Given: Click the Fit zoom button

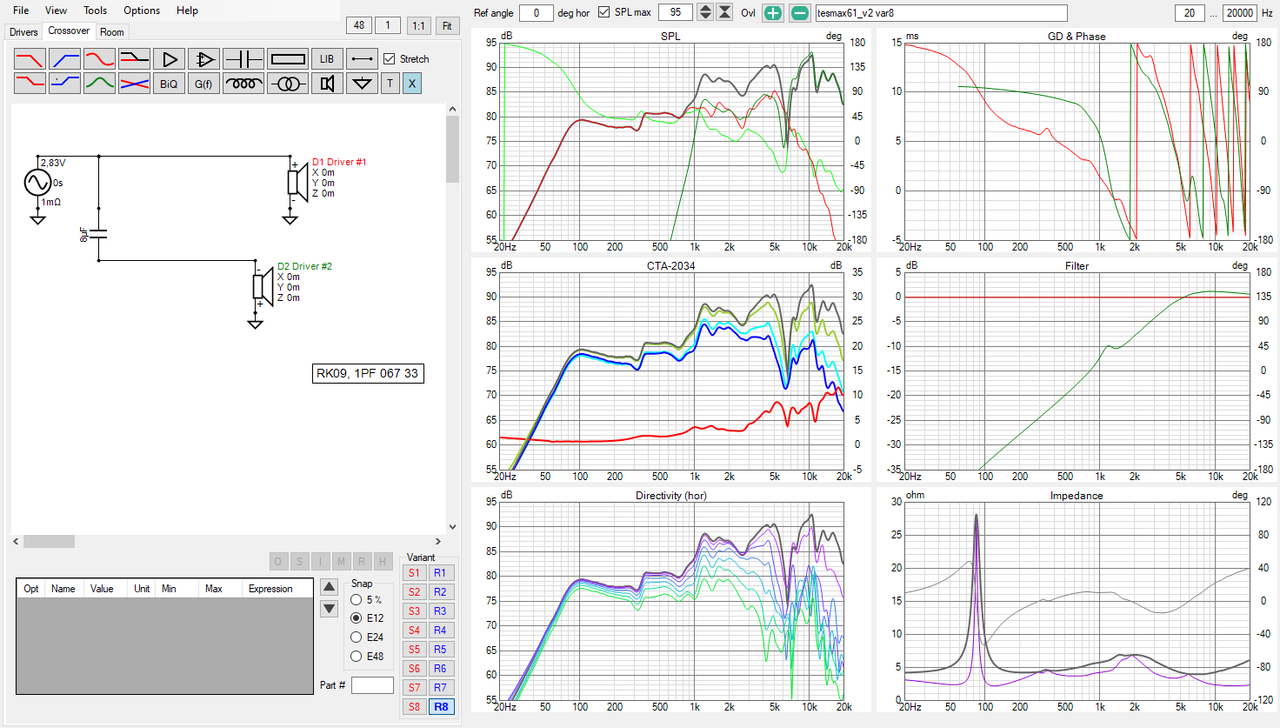Looking at the screenshot, I should 447,26.
